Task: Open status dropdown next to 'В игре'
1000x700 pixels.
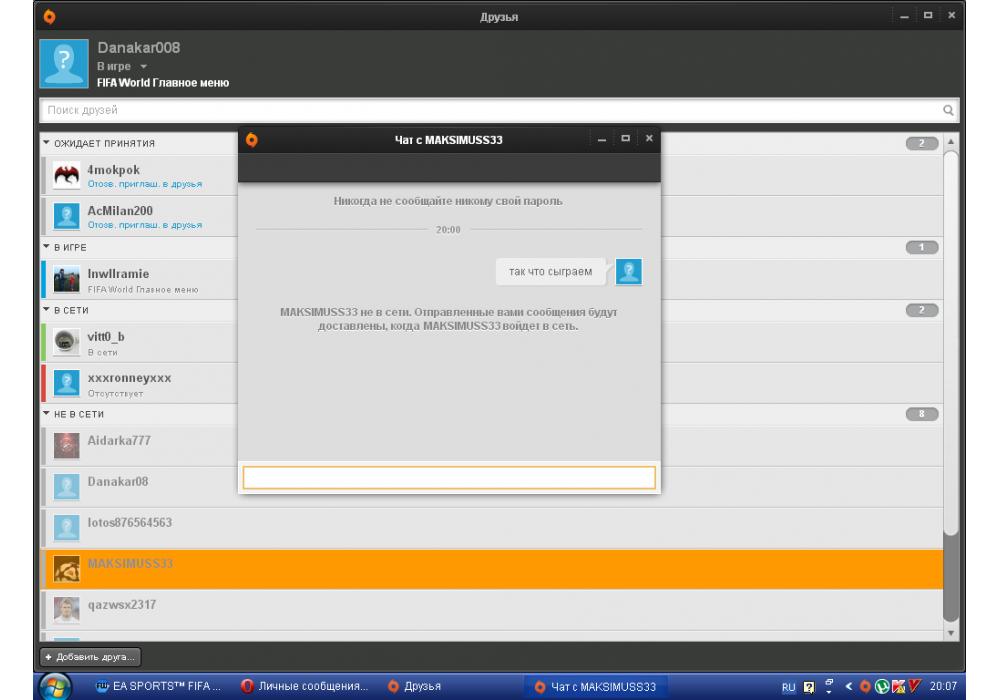Action: [x=143, y=67]
